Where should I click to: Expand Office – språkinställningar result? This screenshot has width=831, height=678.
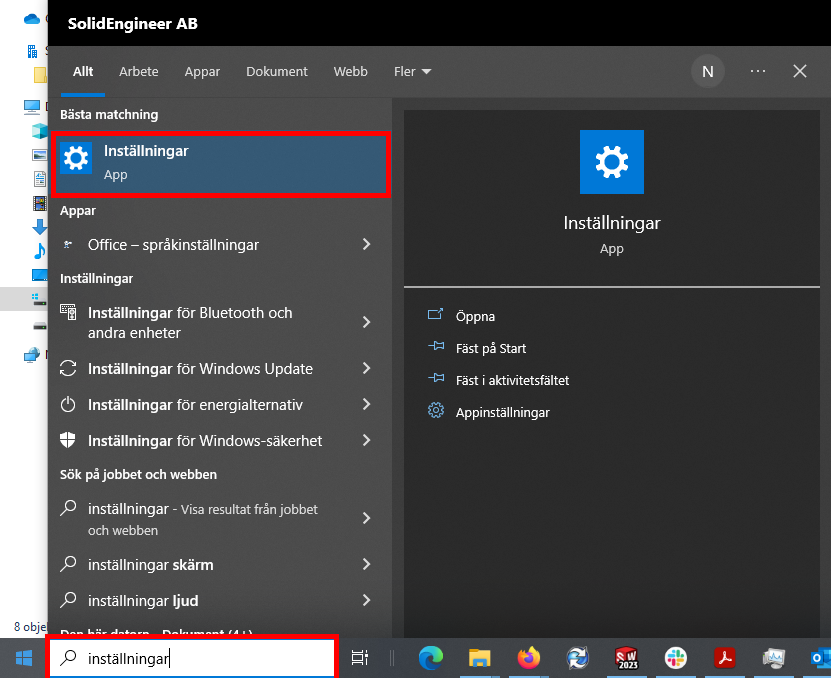366,245
